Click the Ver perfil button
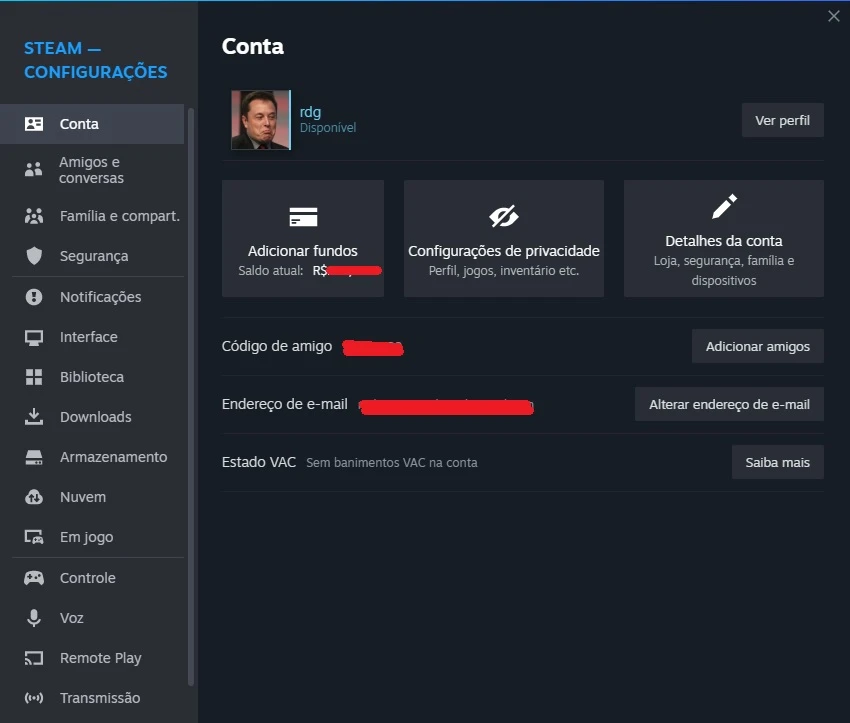The height and width of the screenshot is (723, 850). pos(782,120)
